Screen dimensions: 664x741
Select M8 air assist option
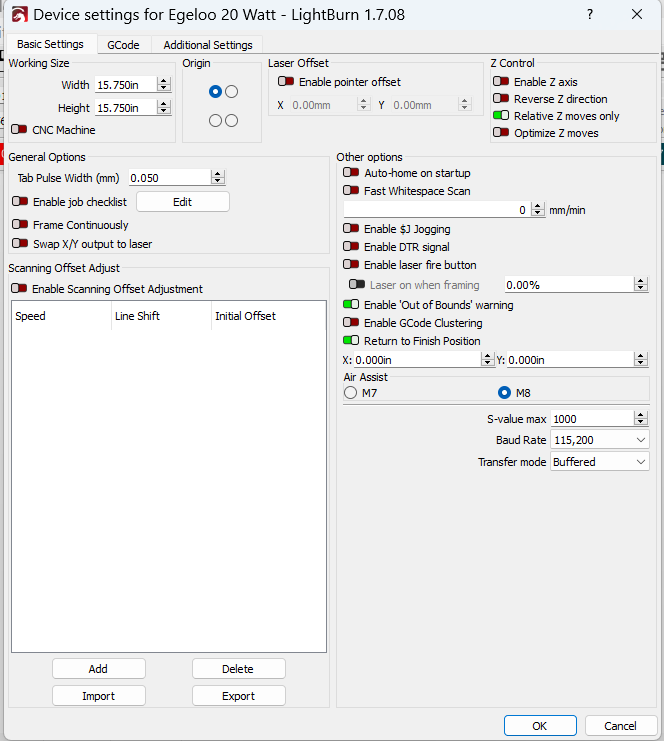tap(505, 393)
